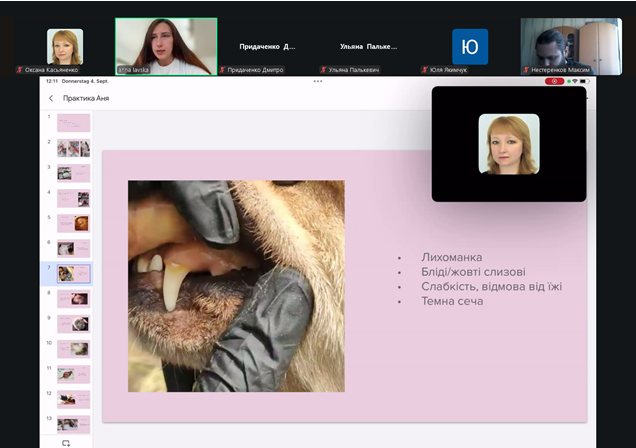
Task: Click the dog teeth photo on slide
Action: click(x=236, y=286)
